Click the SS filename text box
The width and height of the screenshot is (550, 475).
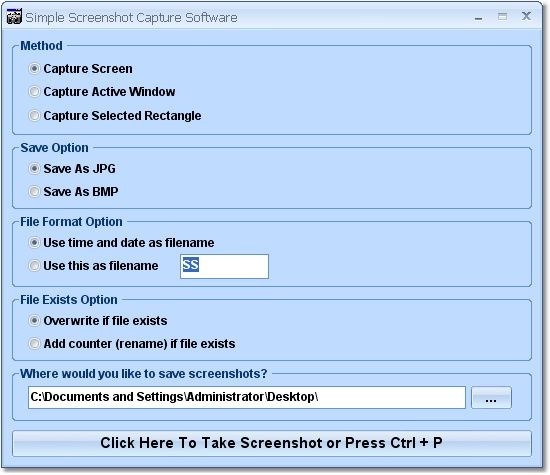pyautogui.click(x=224, y=266)
